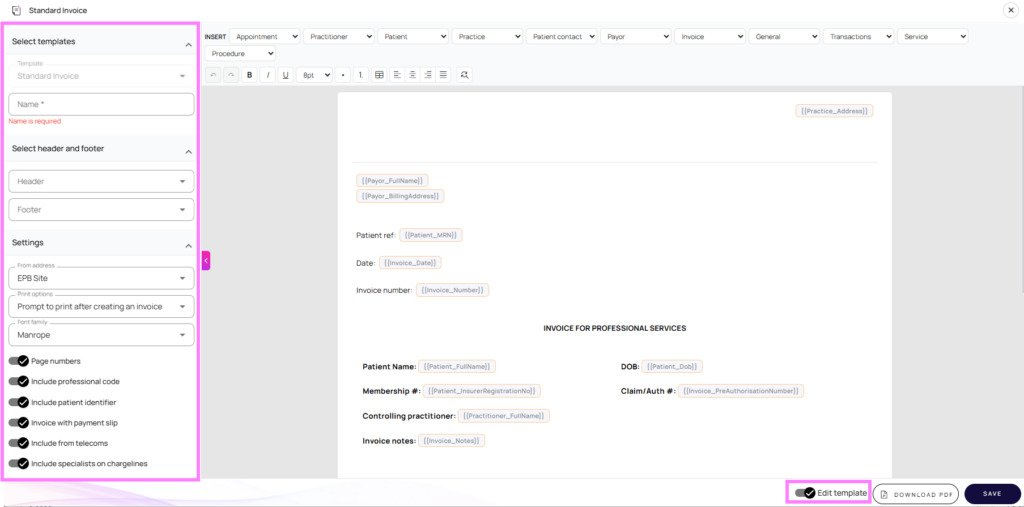
Task: Toggle the Page numbers switch
Action: (x=19, y=361)
